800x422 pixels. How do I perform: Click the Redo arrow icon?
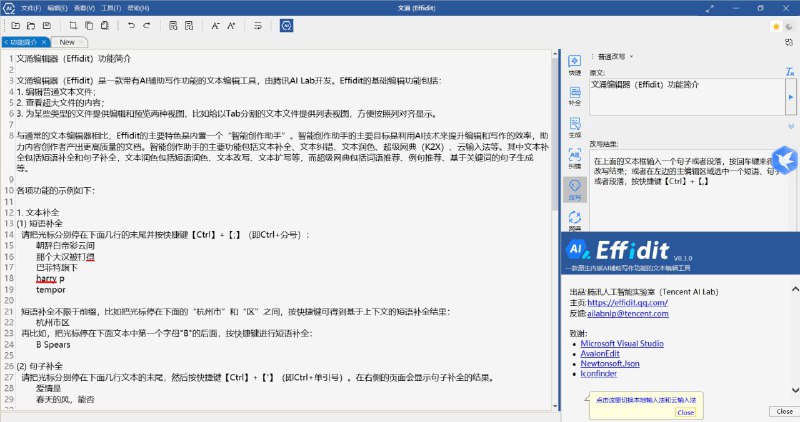coord(146,24)
